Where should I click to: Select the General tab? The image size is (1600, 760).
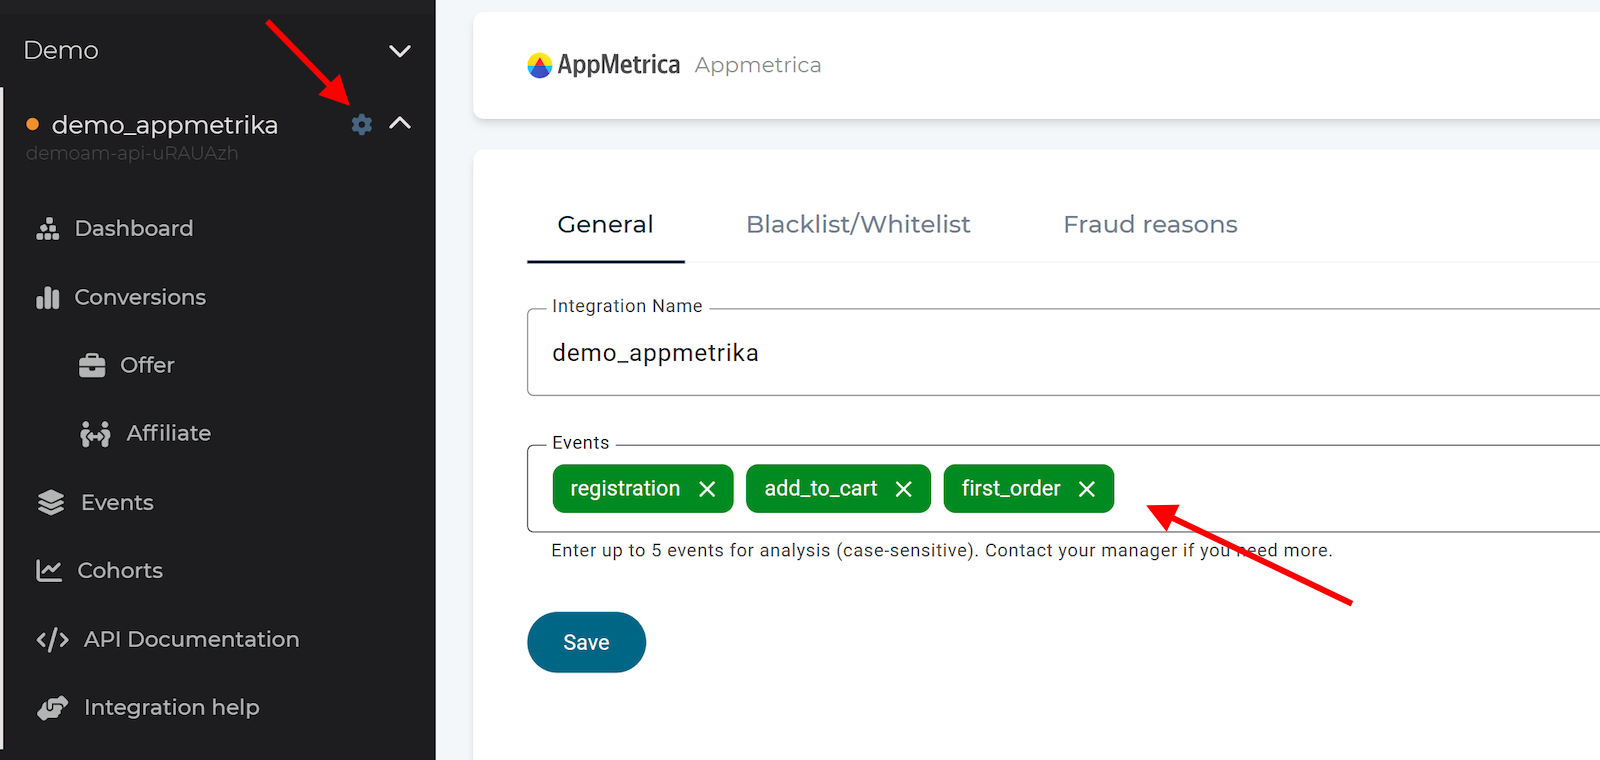point(605,225)
